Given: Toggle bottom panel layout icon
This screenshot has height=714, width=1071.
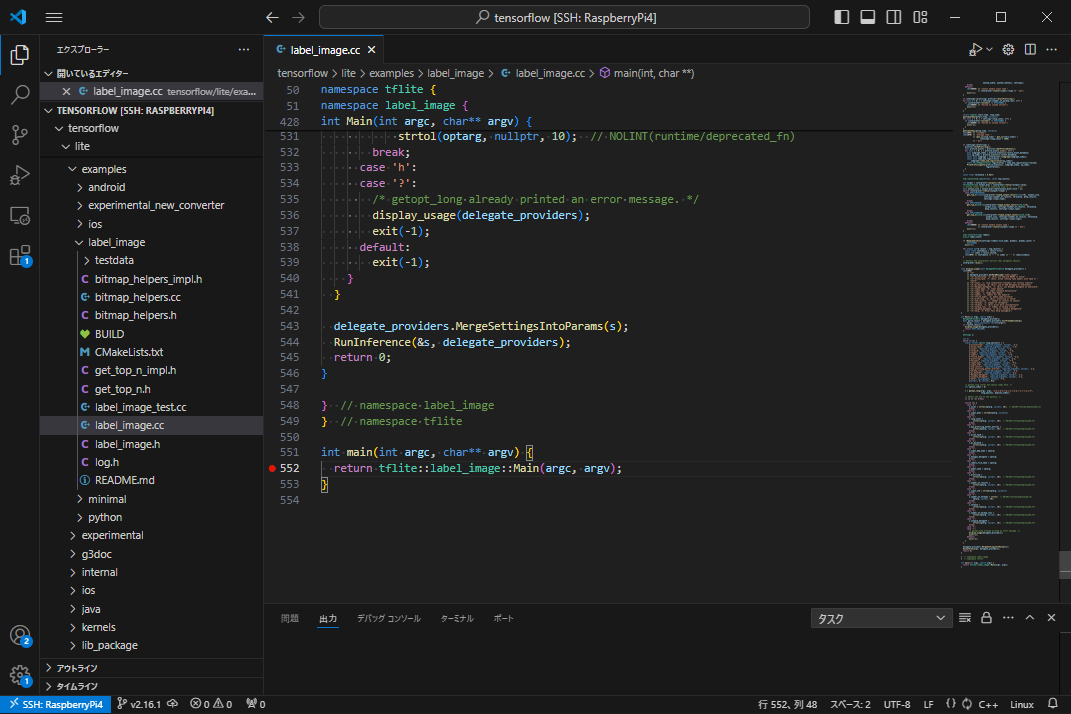Looking at the screenshot, I should click(x=867, y=18).
